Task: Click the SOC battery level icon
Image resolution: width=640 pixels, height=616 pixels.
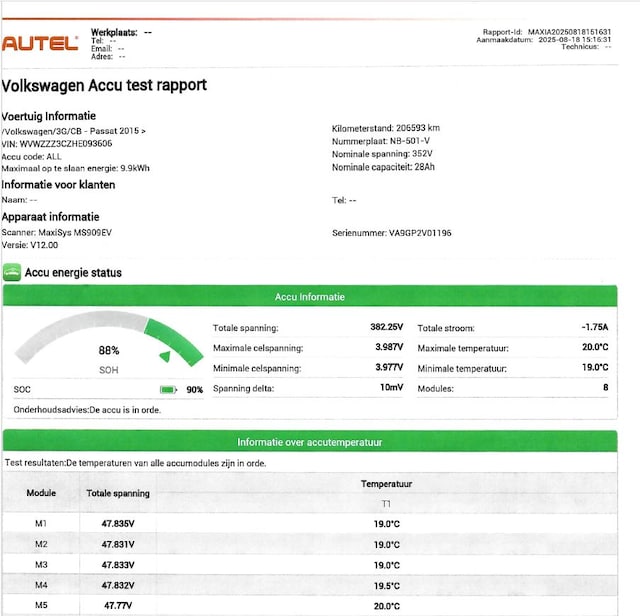Action: 168,390
